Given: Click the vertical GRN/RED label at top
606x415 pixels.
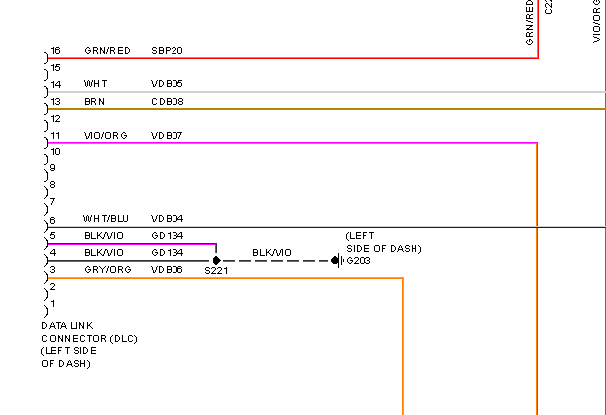Looking at the screenshot, I should 529,22.
